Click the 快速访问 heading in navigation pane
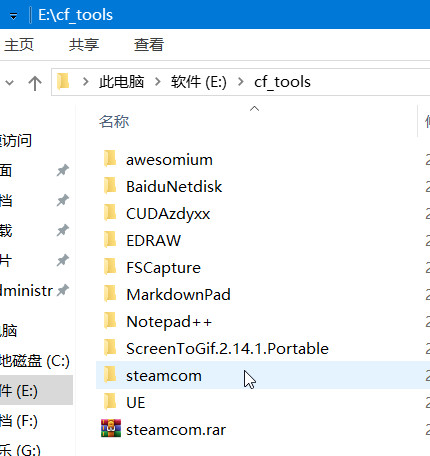The height and width of the screenshot is (456, 430). pos(16,141)
